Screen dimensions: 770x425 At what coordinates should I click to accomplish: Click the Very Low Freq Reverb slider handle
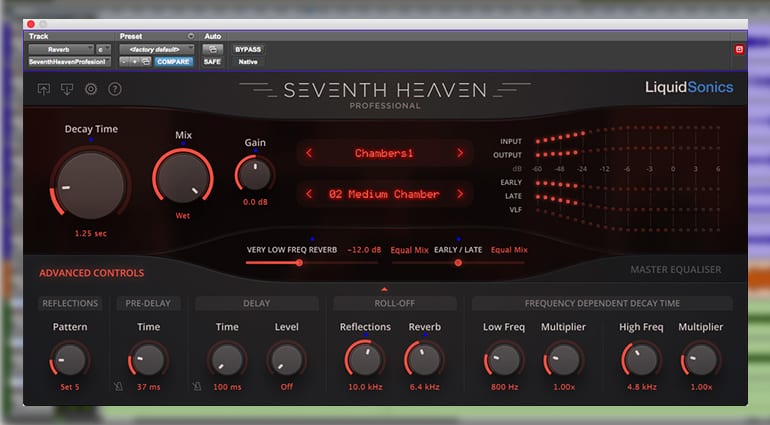click(x=299, y=263)
